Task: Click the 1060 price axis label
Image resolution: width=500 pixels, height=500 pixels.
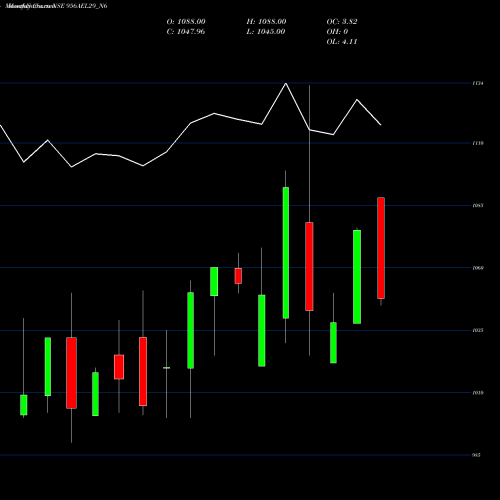Action: (x=478, y=268)
